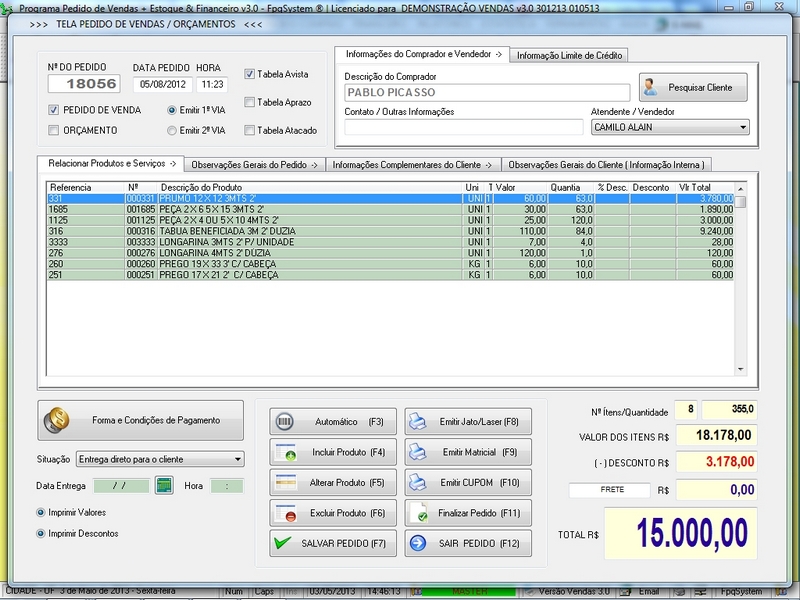Screen dimensions: 800x600
Task: Click the calendar icon next to Data Entrega
Action: coord(164,486)
